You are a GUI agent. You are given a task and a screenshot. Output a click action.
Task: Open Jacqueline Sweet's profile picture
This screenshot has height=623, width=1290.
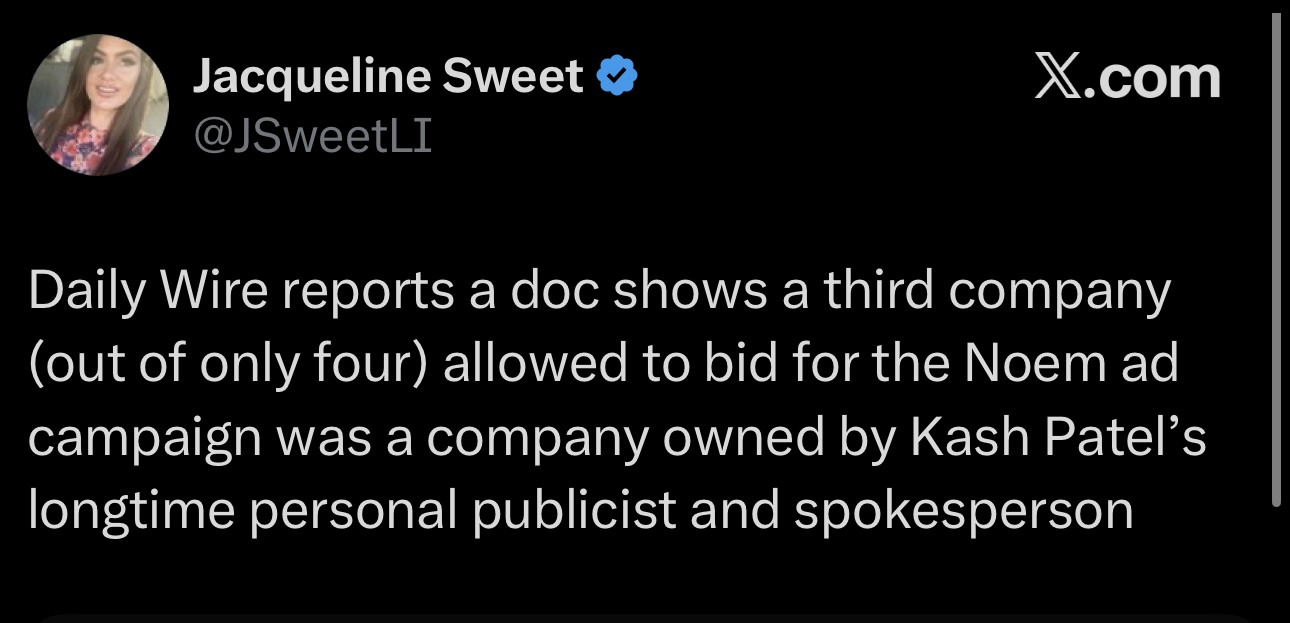[x=98, y=105]
